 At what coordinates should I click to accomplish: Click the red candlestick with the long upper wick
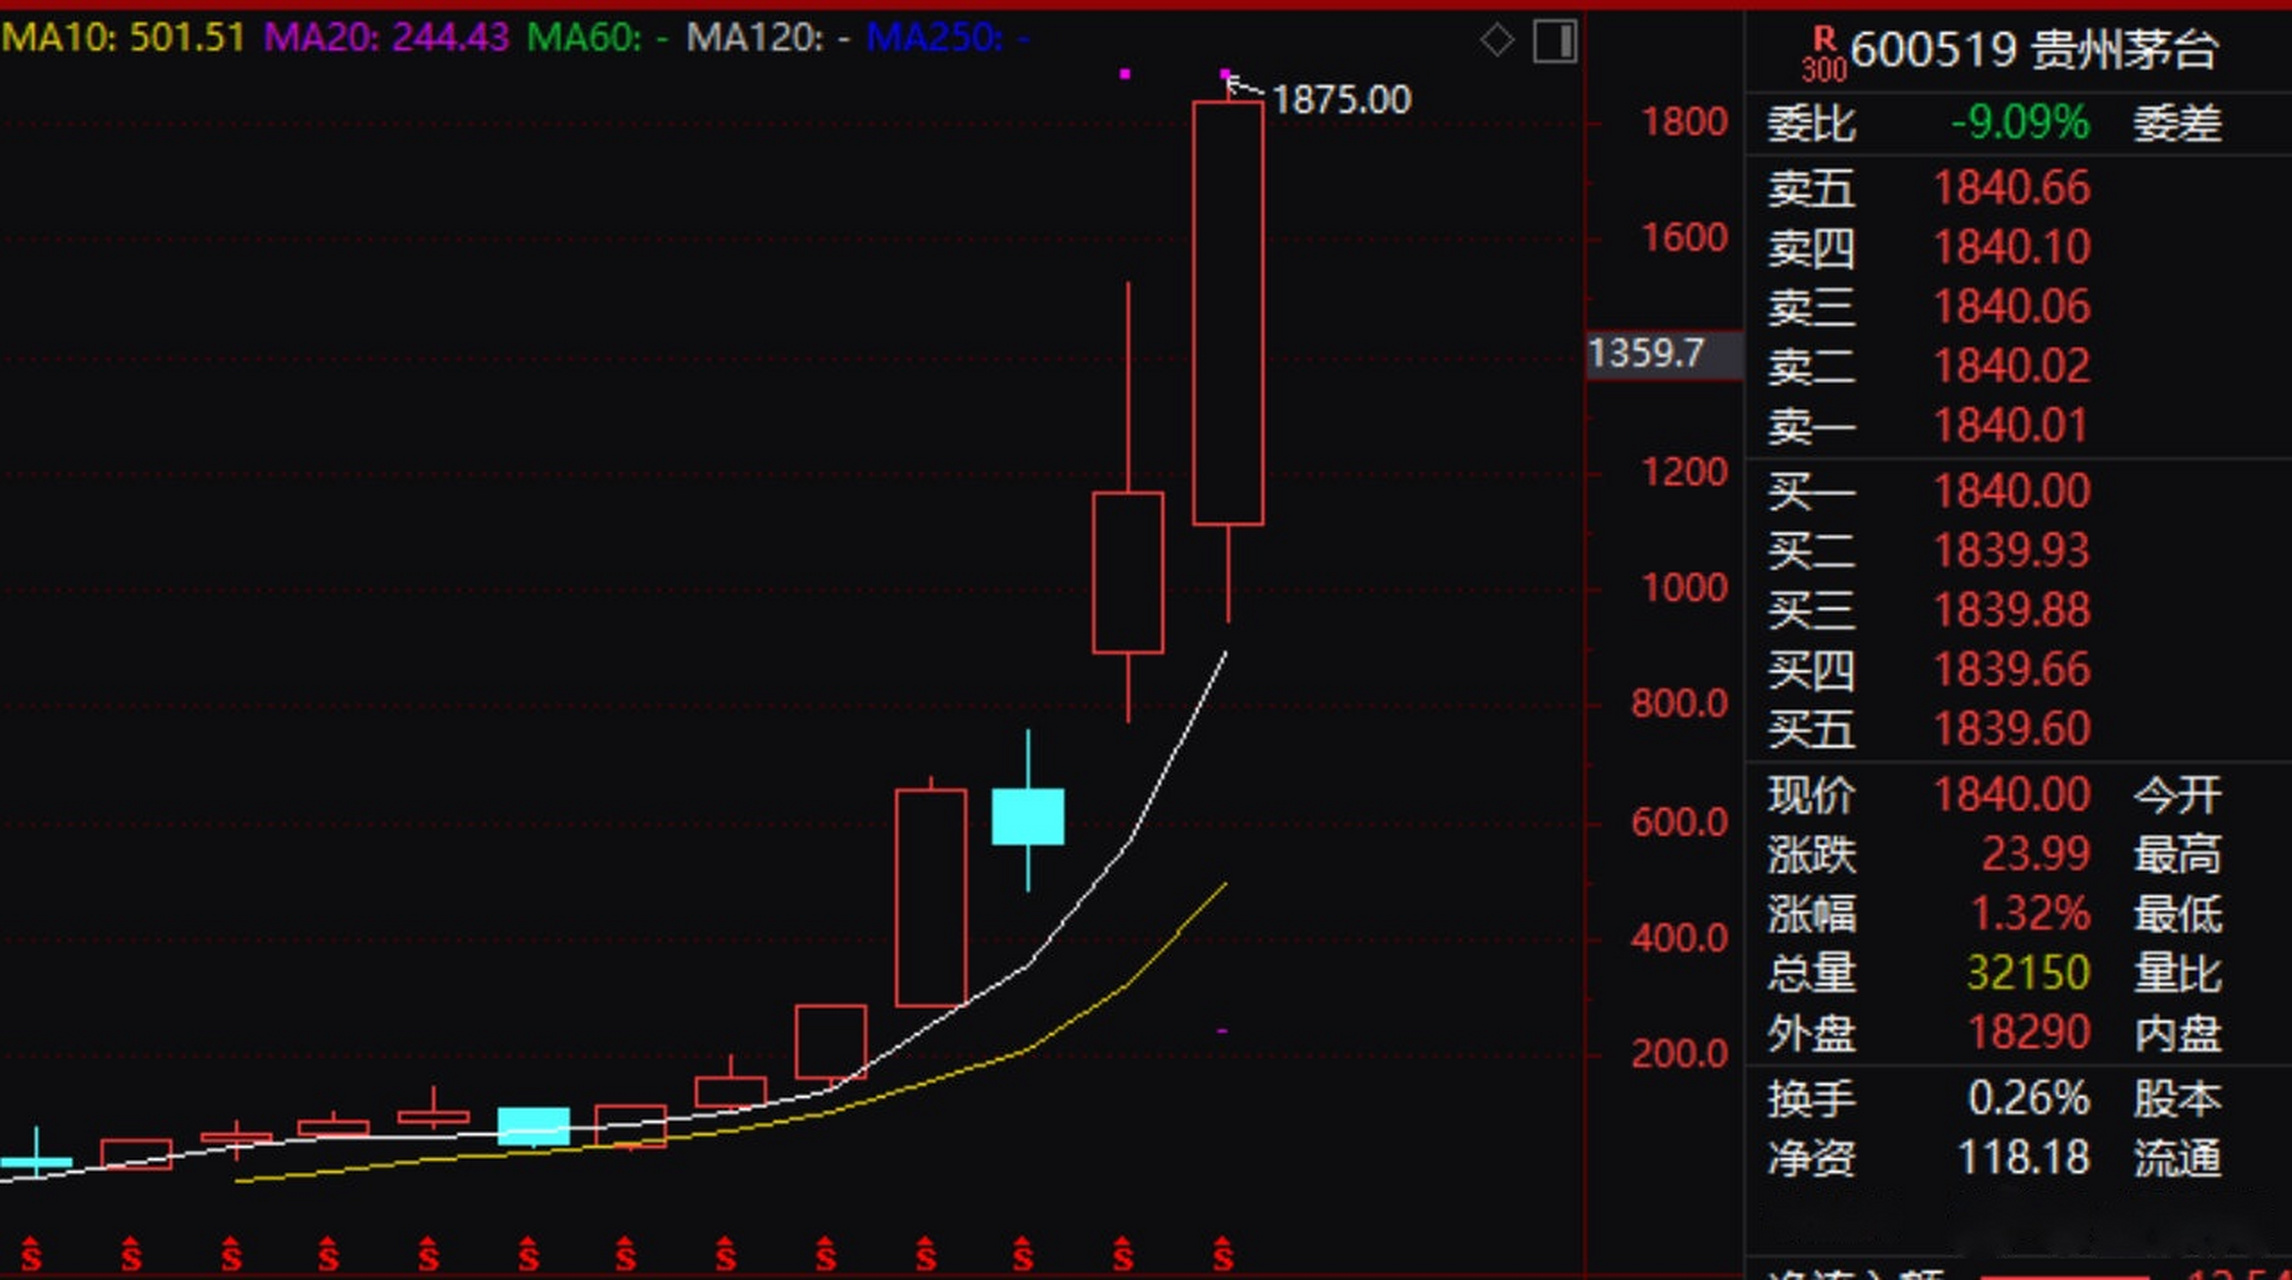click(x=1128, y=572)
